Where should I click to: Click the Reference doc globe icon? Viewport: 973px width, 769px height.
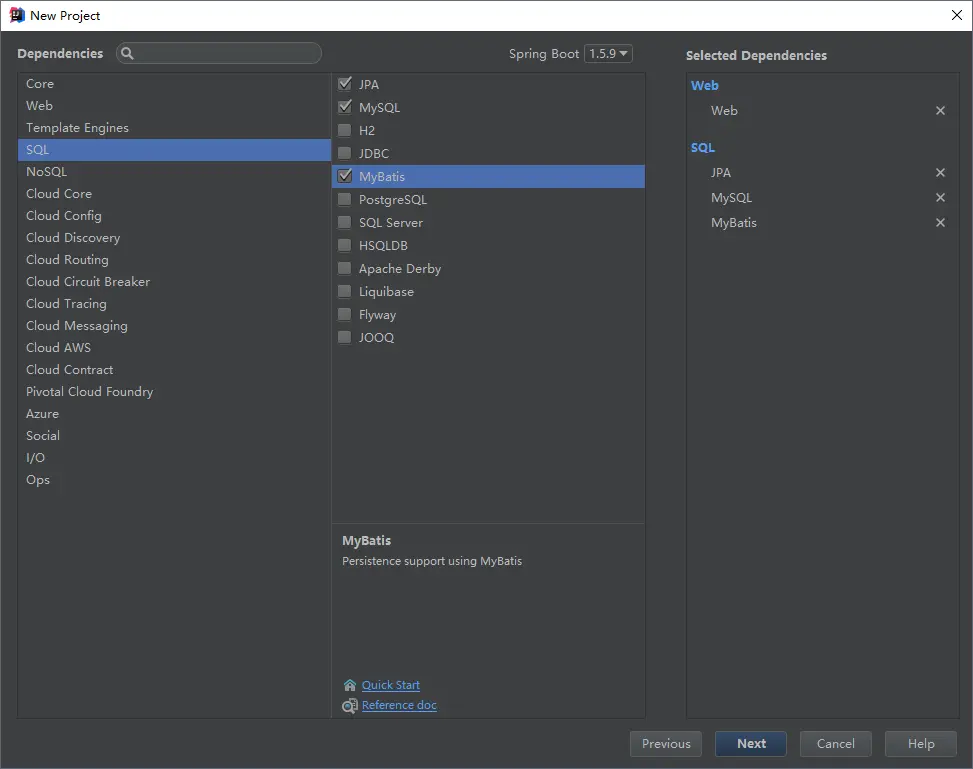click(349, 706)
